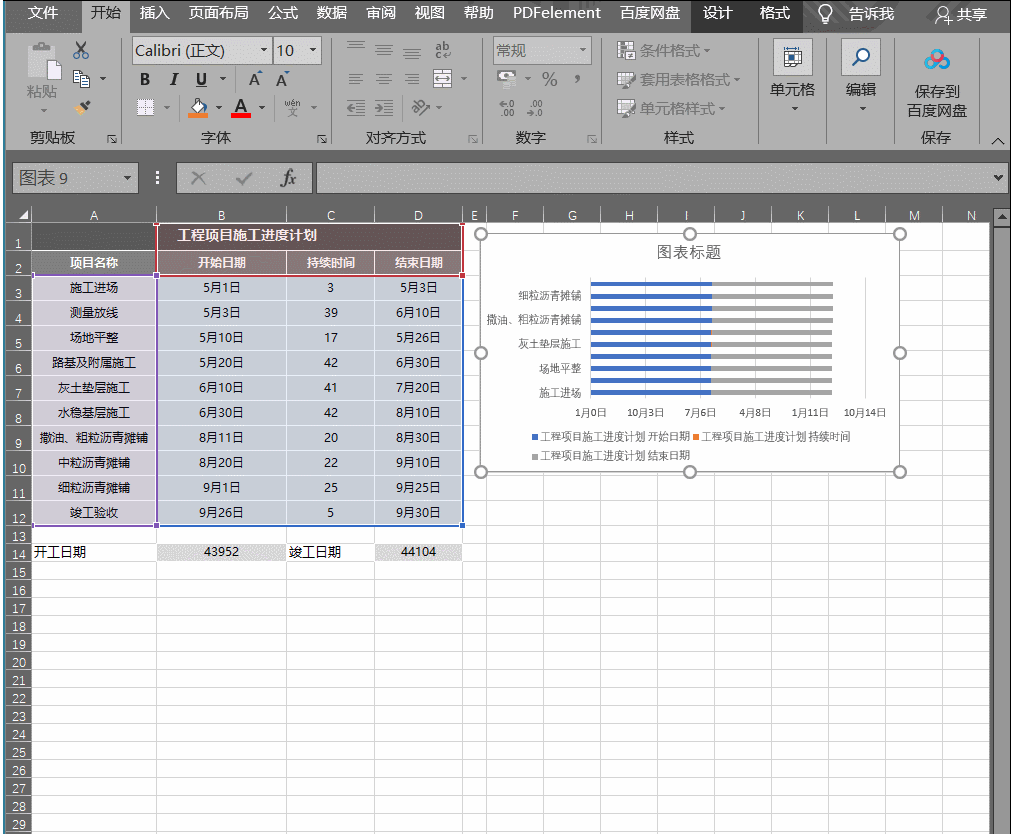Toggle middle vertical alignment
1011x834 pixels.
point(384,50)
